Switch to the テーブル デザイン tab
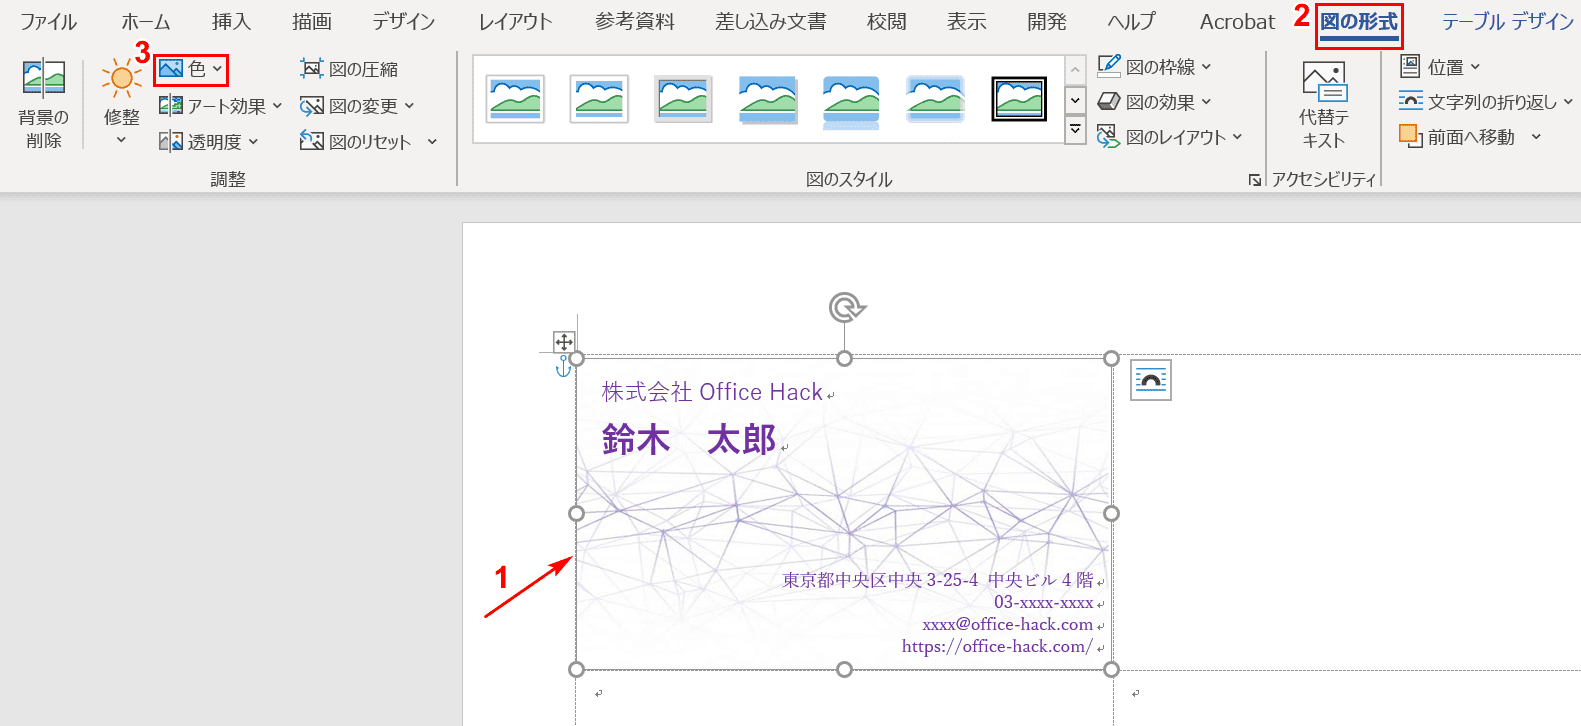The image size is (1581, 726). tap(1508, 22)
